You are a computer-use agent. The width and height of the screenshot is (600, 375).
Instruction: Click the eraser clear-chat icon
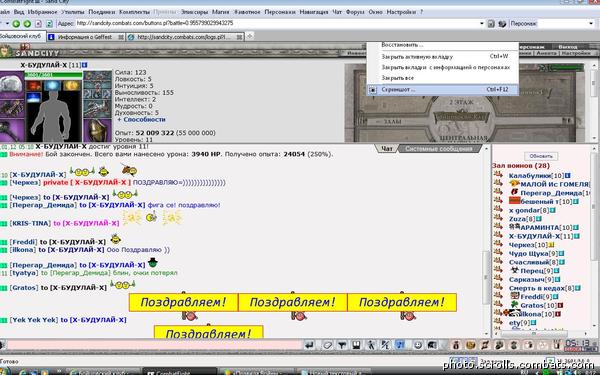click(328, 345)
